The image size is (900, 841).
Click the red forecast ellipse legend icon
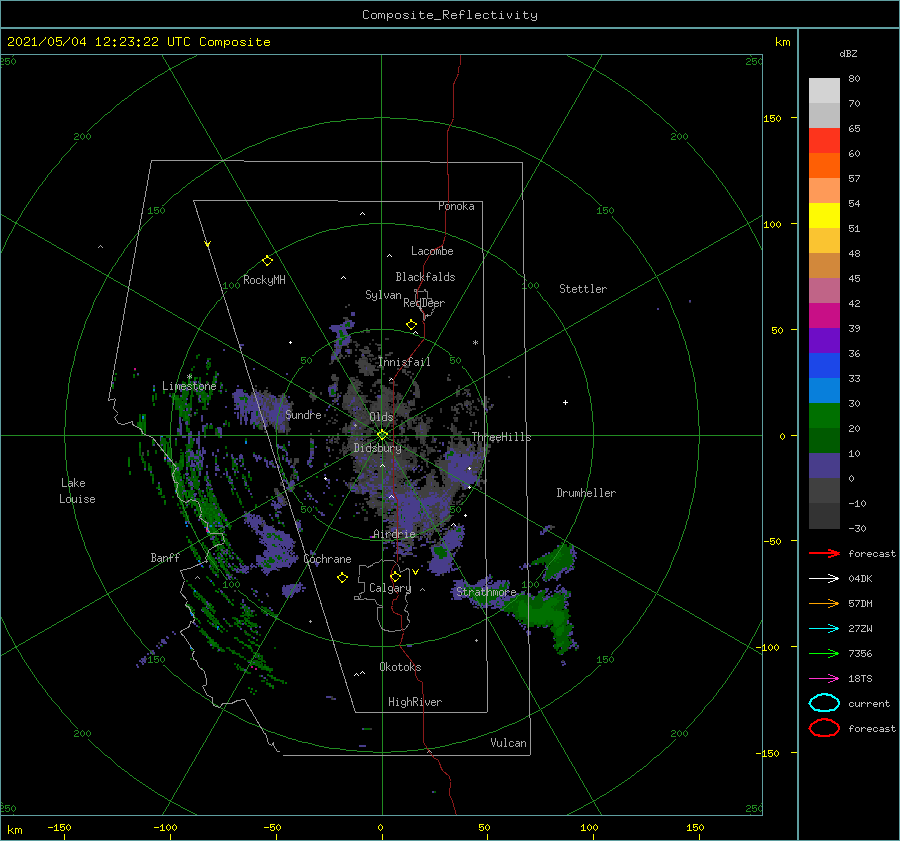(x=824, y=728)
